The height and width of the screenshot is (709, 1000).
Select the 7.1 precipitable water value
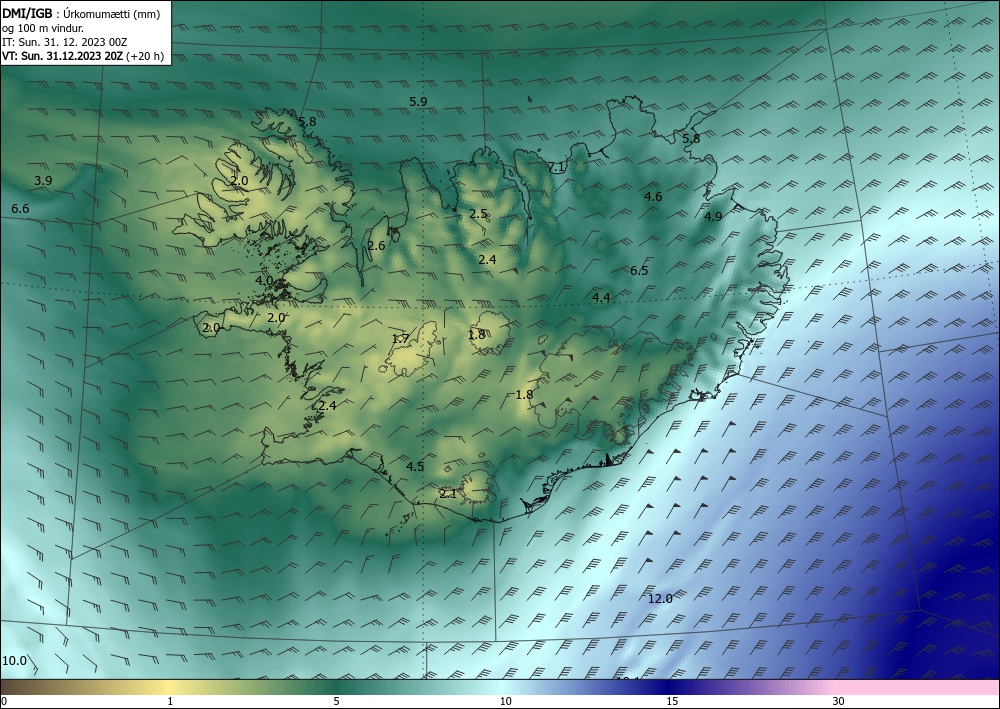[557, 167]
